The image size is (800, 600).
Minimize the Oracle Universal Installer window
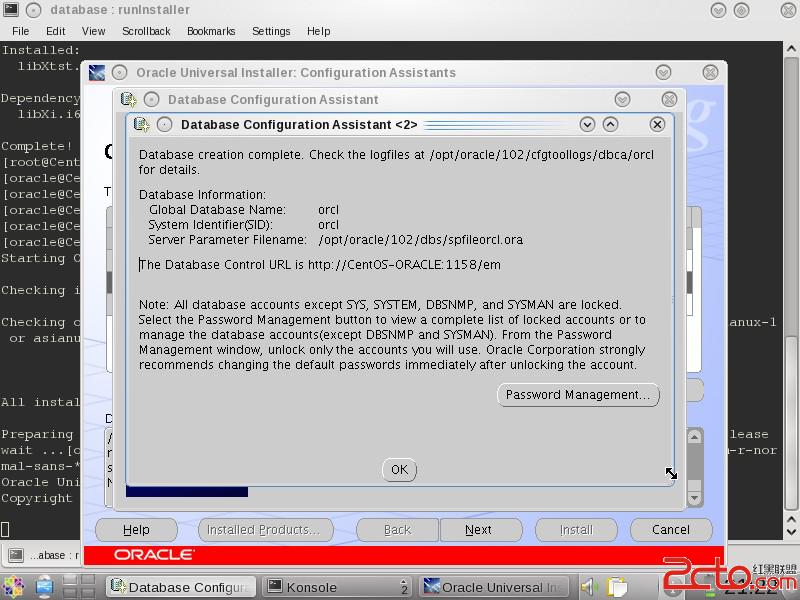663,72
